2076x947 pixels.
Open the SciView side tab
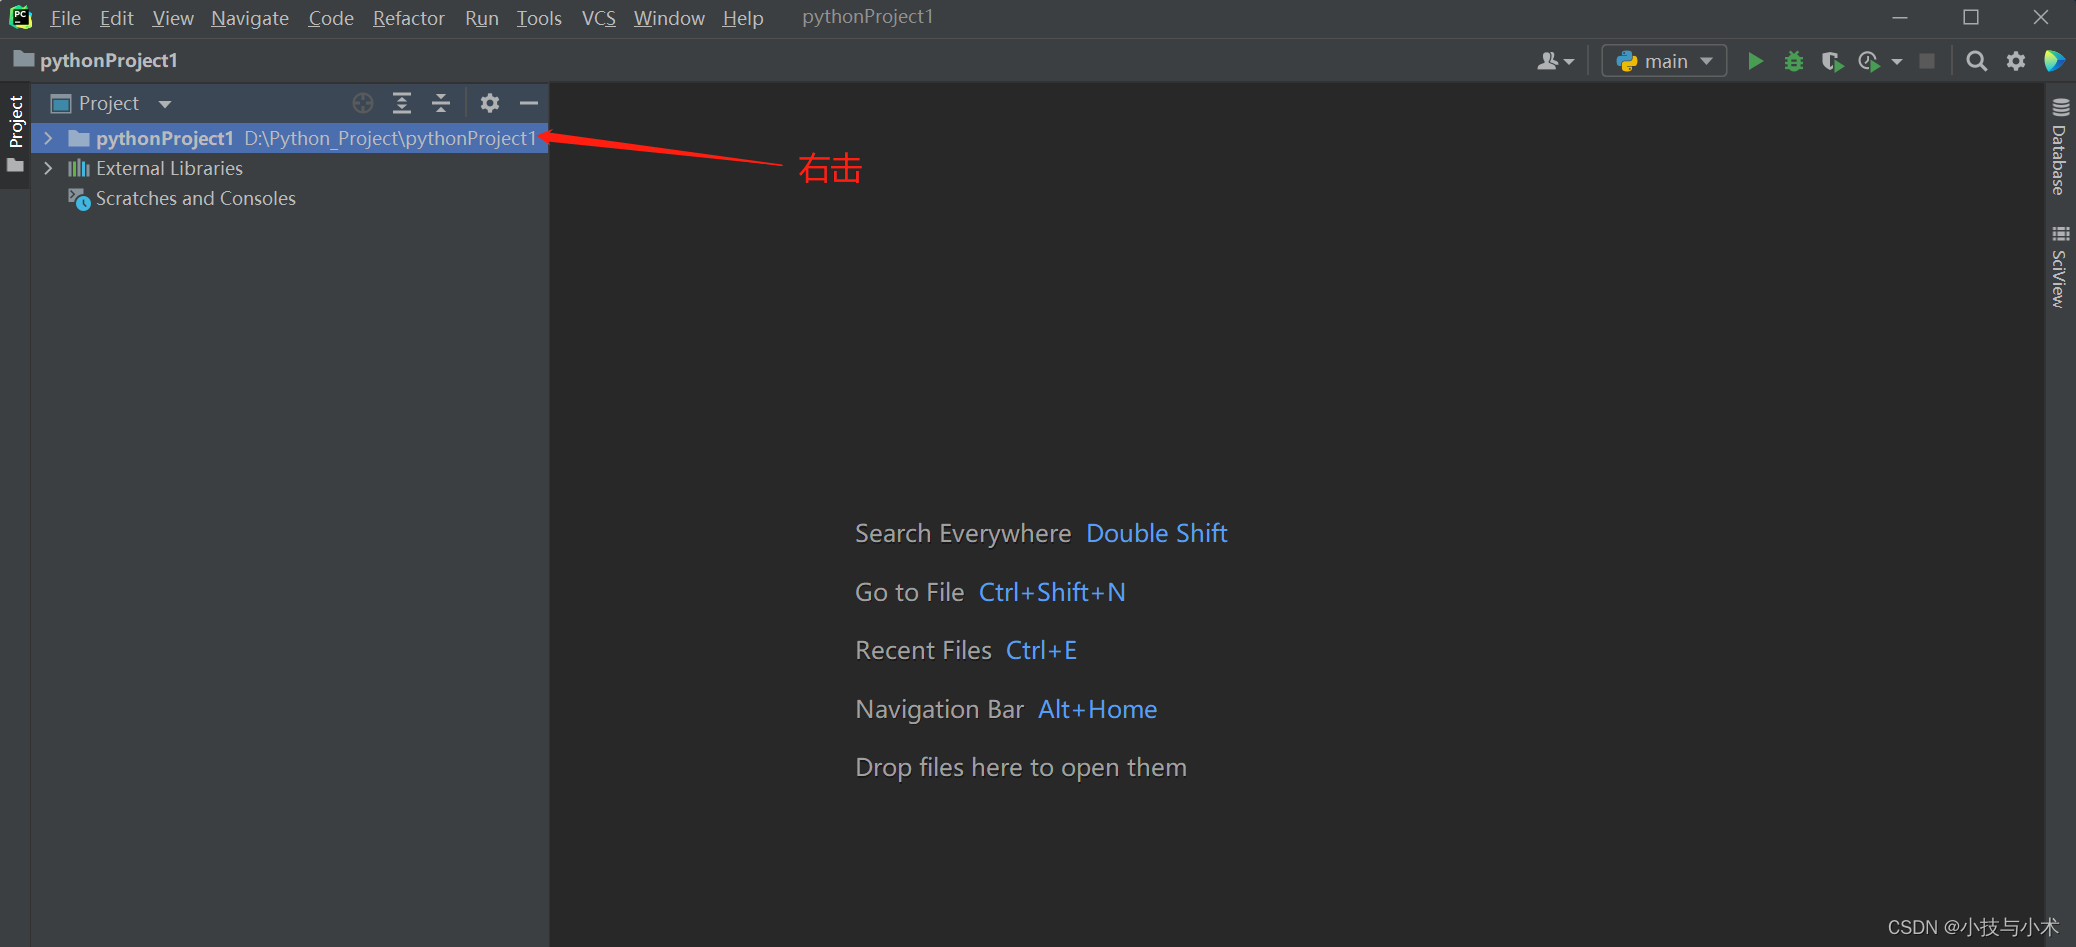(x=2060, y=268)
